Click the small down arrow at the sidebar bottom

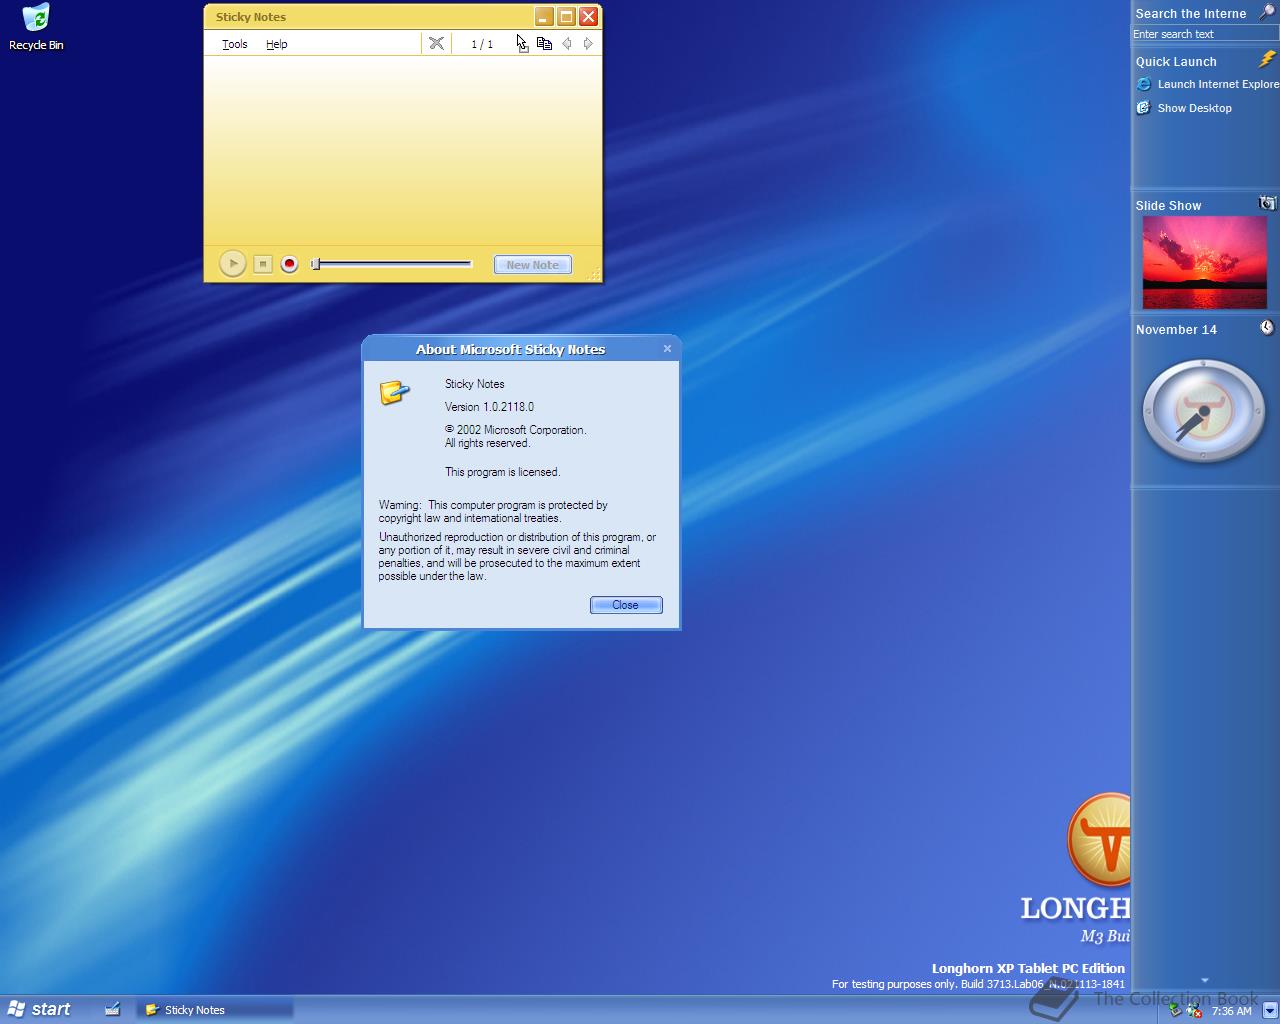1204,980
